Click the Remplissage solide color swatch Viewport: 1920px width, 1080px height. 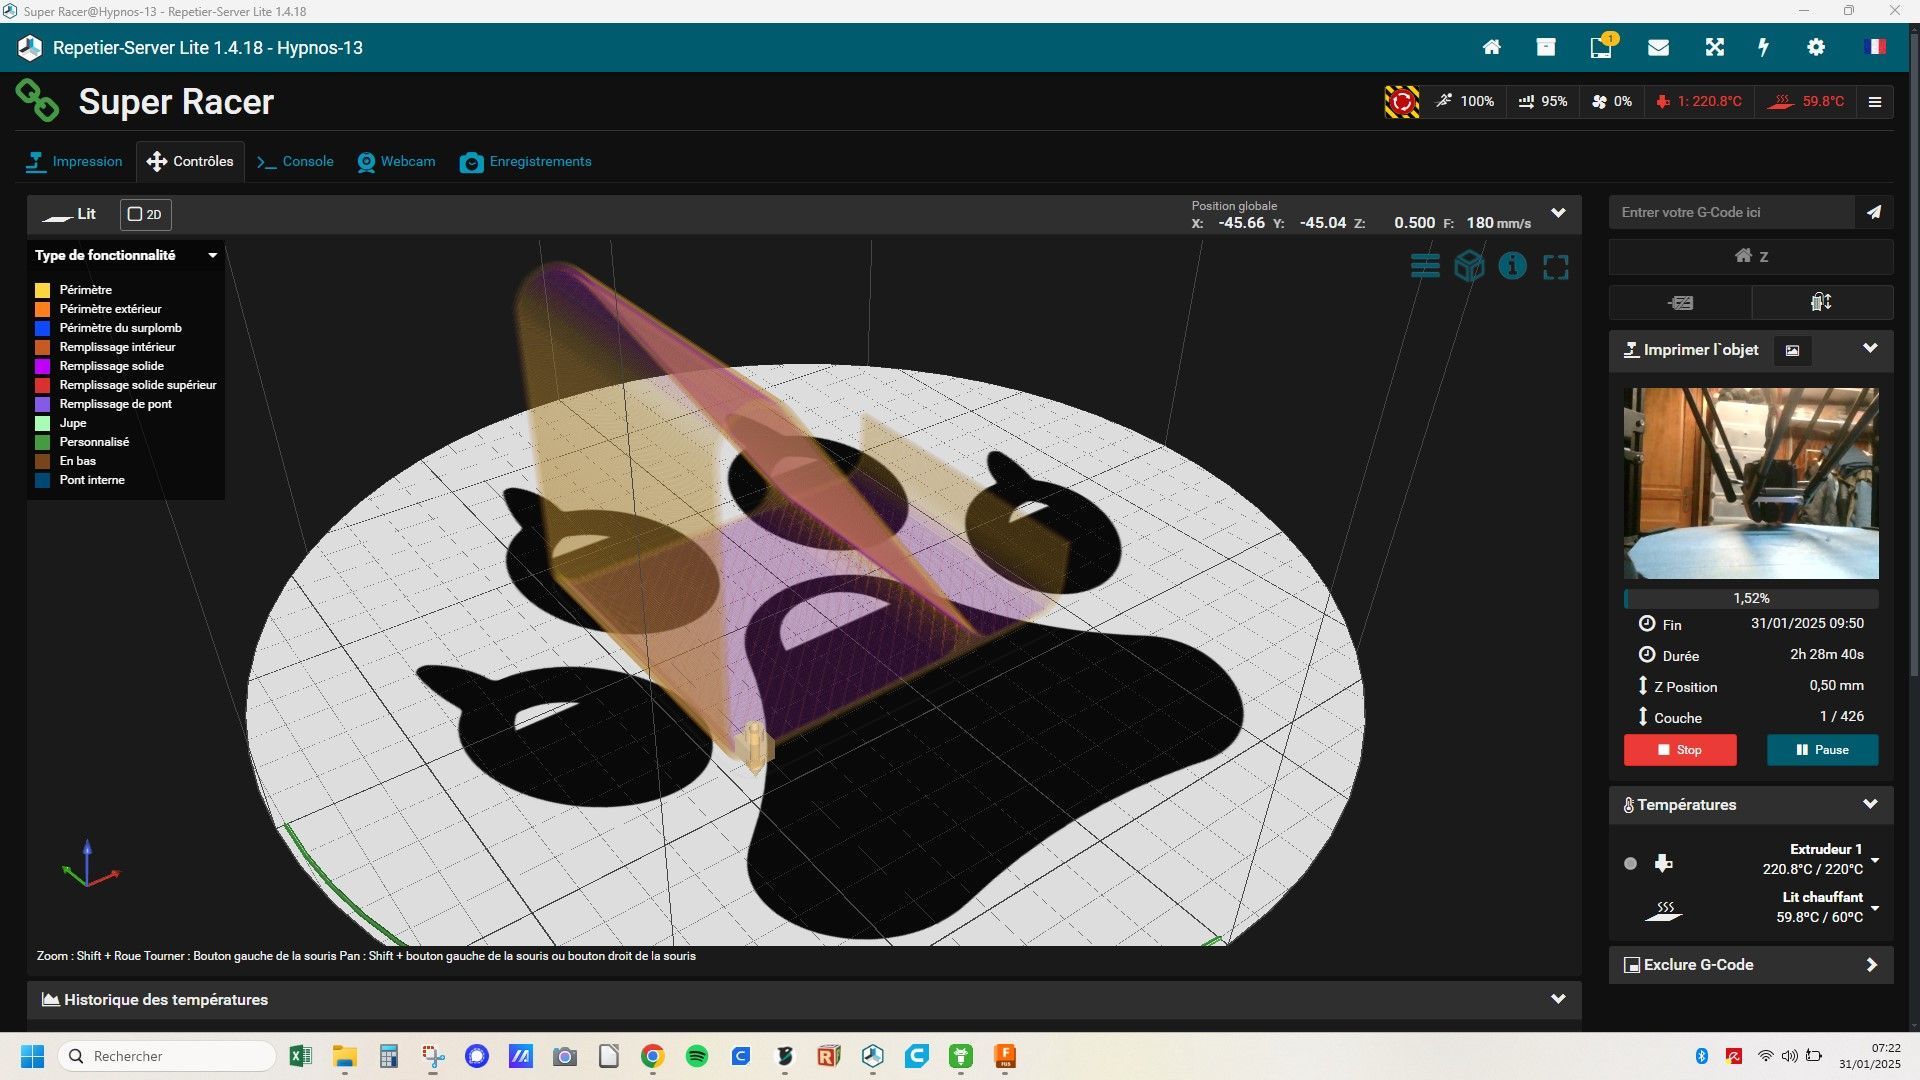[42, 366]
